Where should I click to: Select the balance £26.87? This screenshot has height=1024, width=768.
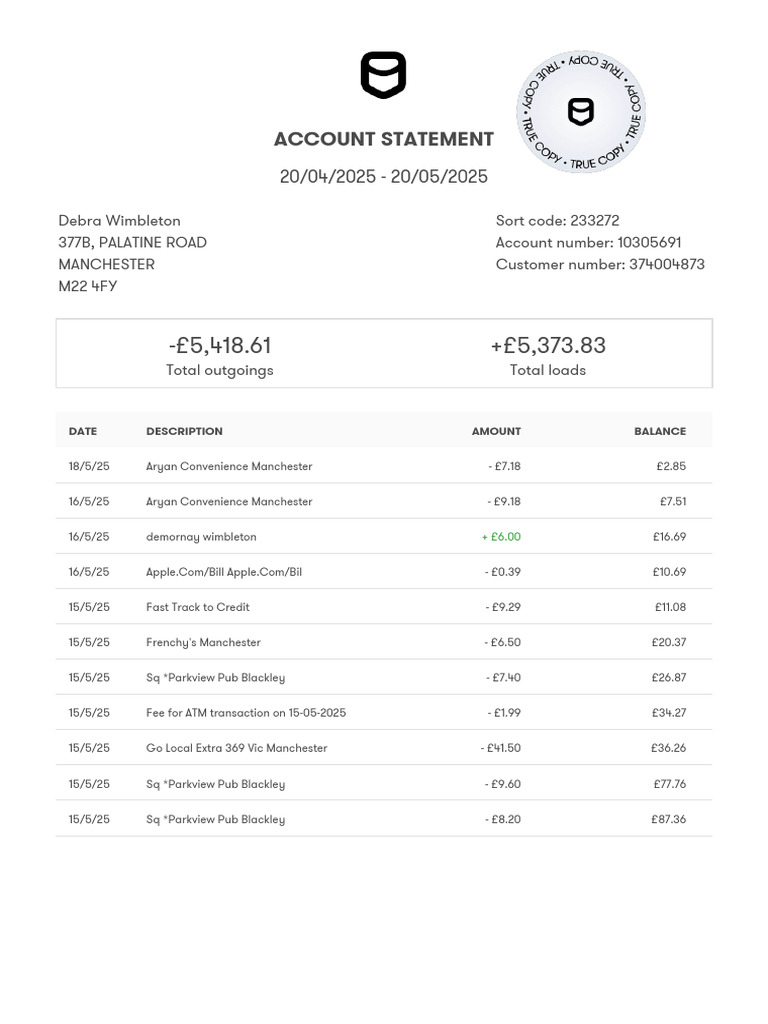[669, 678]
